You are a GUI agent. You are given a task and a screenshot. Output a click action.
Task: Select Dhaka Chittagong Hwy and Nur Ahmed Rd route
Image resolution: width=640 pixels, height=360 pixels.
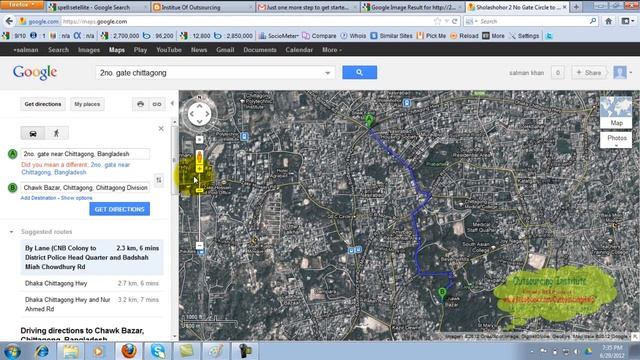click(92, 304)
